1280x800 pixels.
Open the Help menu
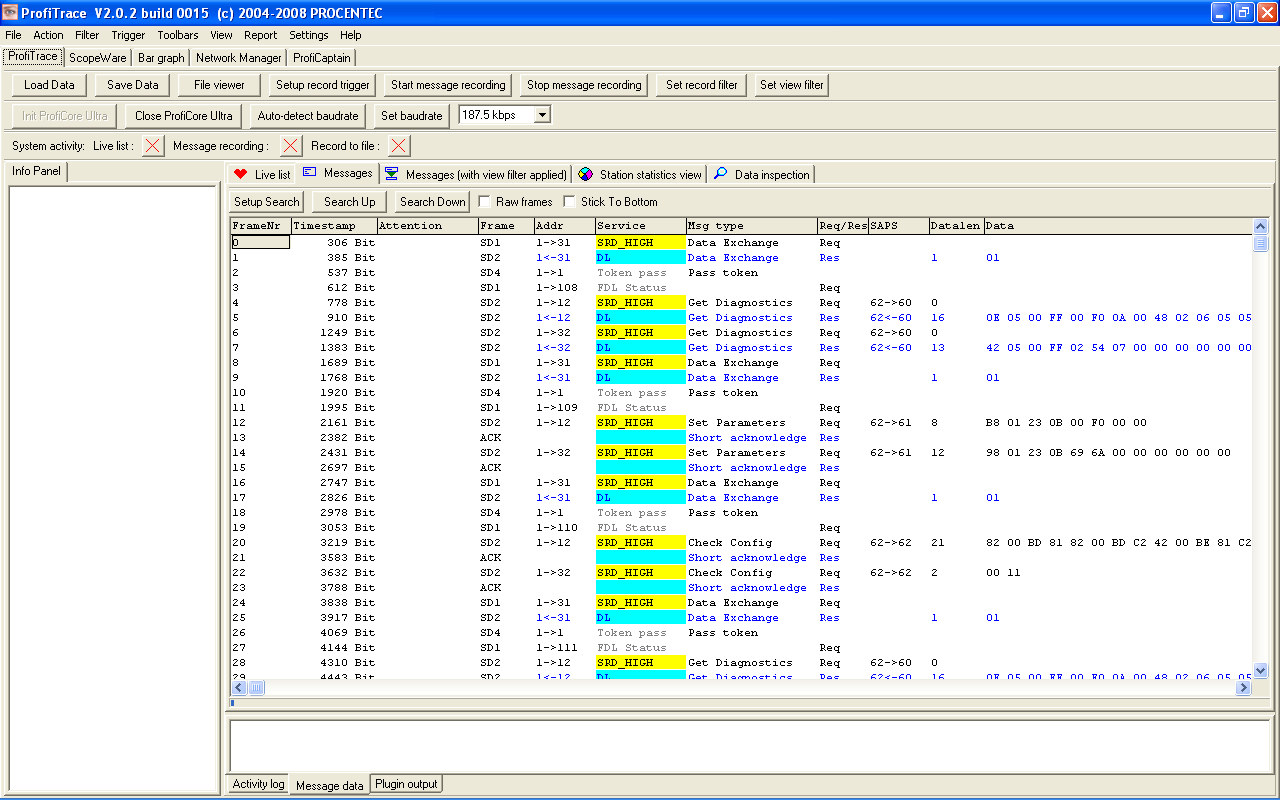351,35
